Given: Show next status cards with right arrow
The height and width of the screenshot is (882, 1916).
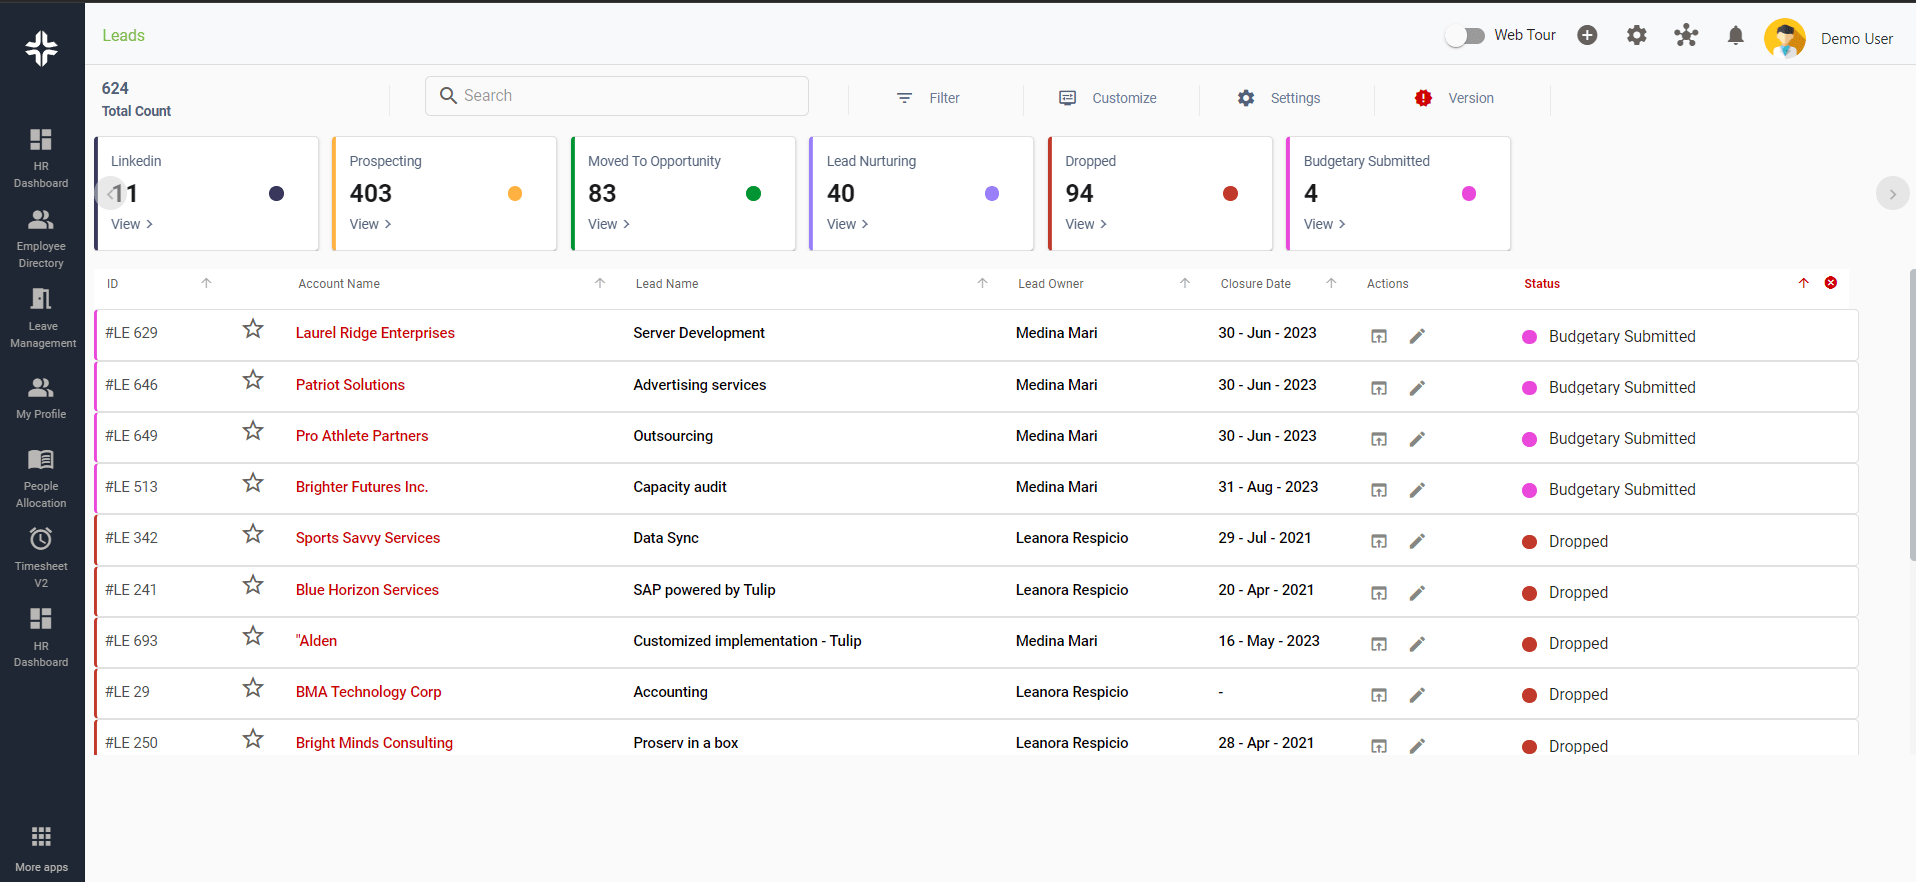Looking at the screenshot, I should click(x=1892, y=194).
